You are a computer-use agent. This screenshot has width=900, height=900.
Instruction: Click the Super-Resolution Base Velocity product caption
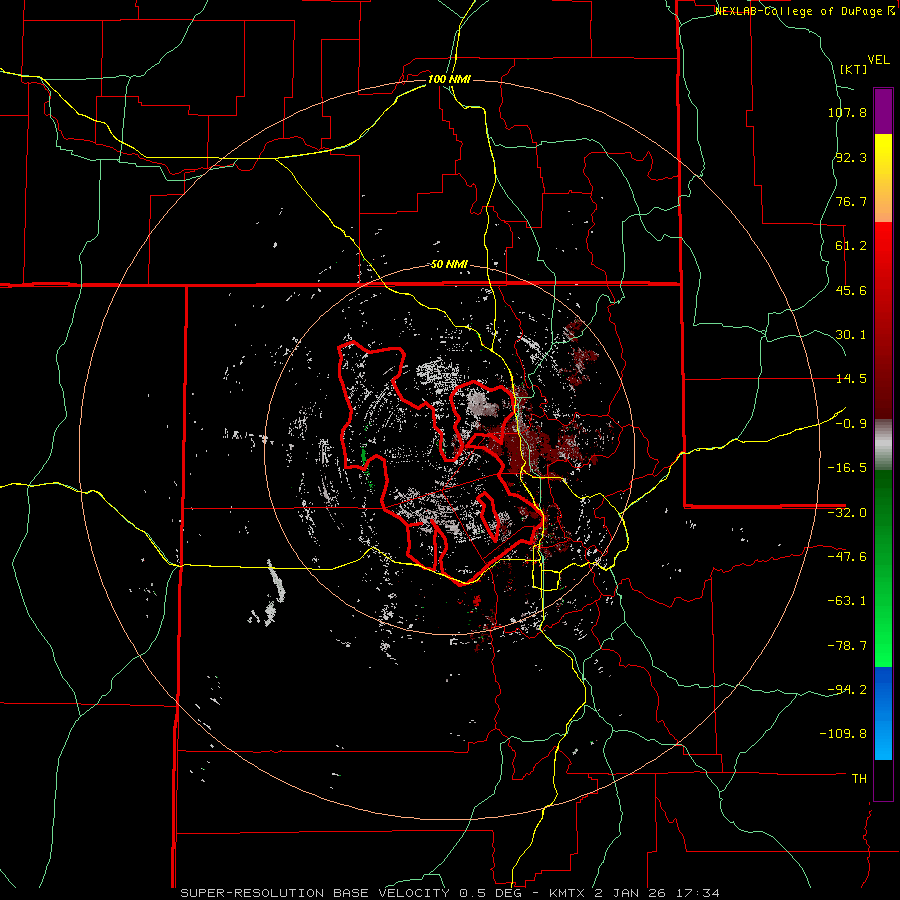(x=449, y=893)
